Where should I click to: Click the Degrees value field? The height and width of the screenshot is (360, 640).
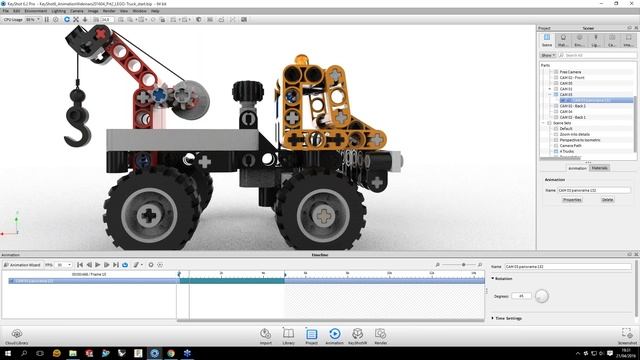[x=521, y=296]
